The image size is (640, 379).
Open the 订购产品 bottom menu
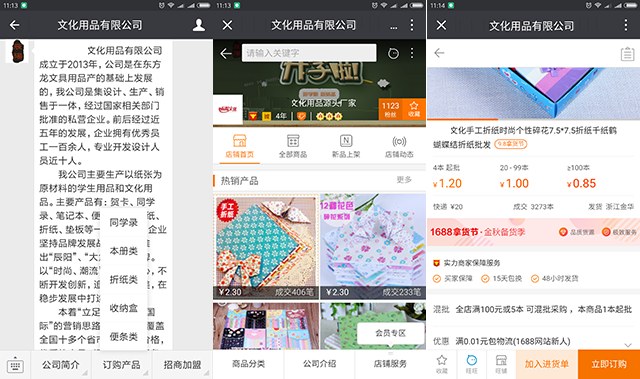tap(122, 365)
